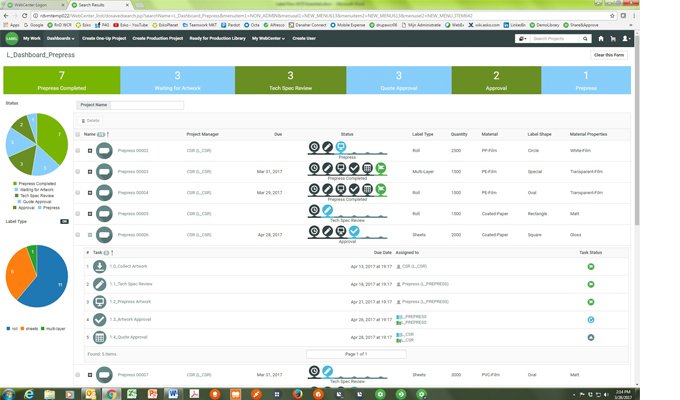Expand the Prepress 00003 row
680x400 pixels.
[x=90, y=172]
